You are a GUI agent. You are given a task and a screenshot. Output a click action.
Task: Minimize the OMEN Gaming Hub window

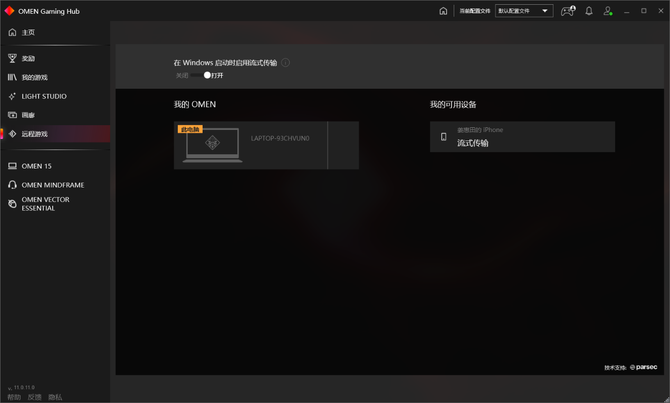pyautogui.click(x=626, y=11)
